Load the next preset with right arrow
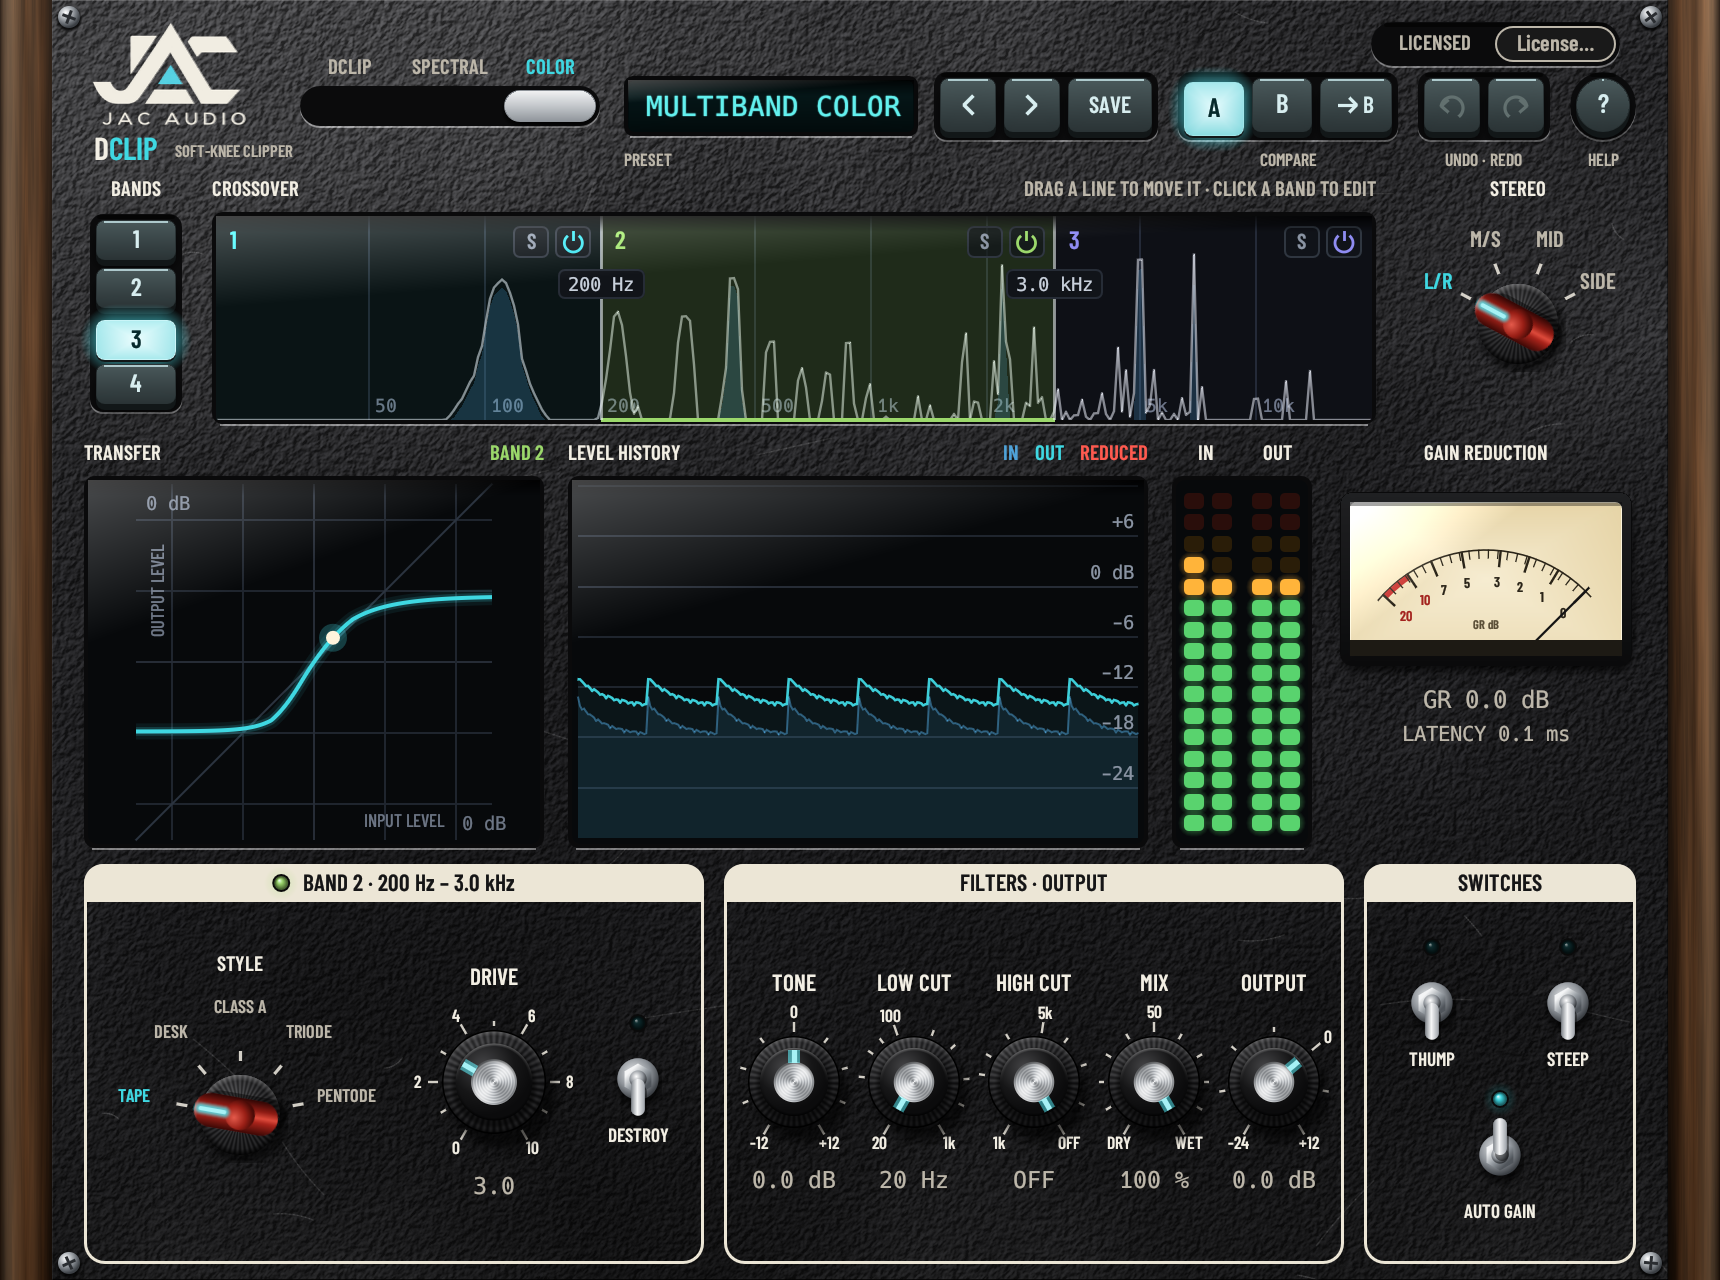Screen dimensions: 1720x1280 point(1031,105)
